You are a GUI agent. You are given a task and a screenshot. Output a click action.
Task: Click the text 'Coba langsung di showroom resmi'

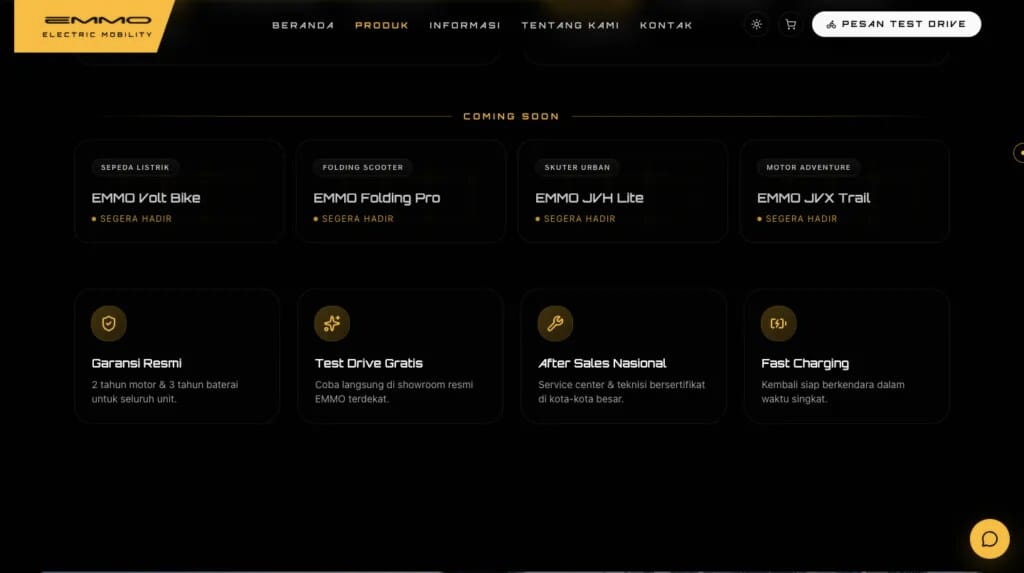click(x=394, y=385)
